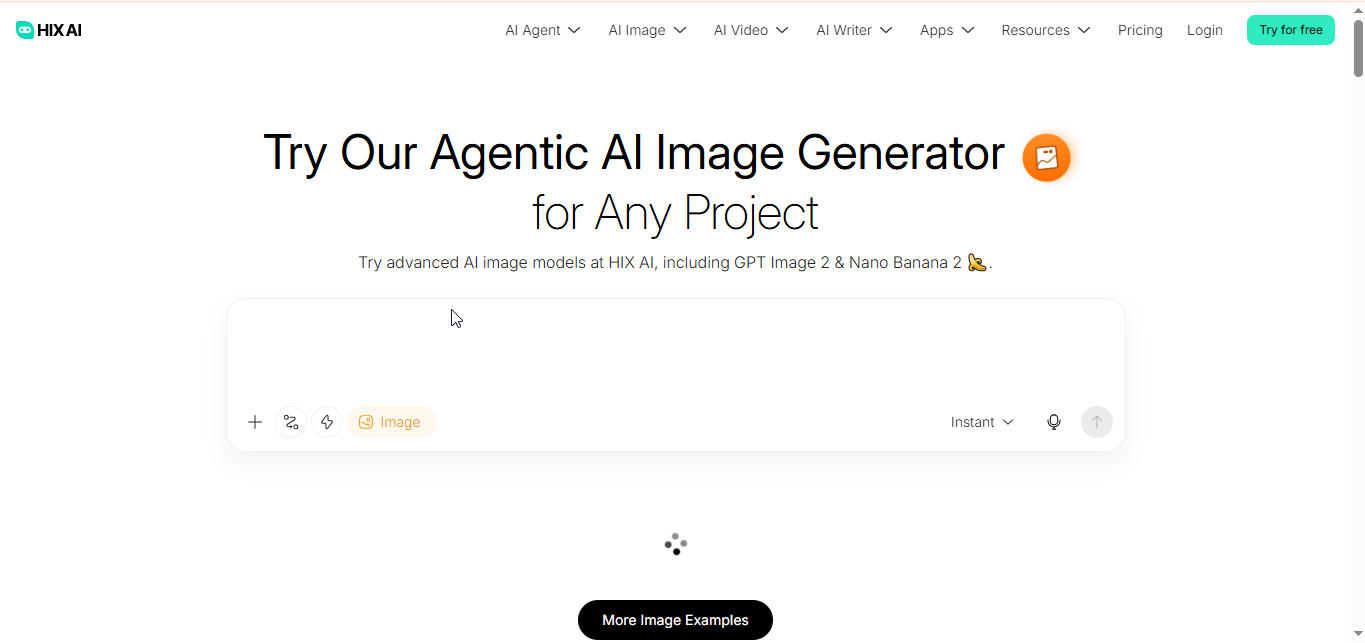
Task: Click the Login link
Action: point(1205,30)
